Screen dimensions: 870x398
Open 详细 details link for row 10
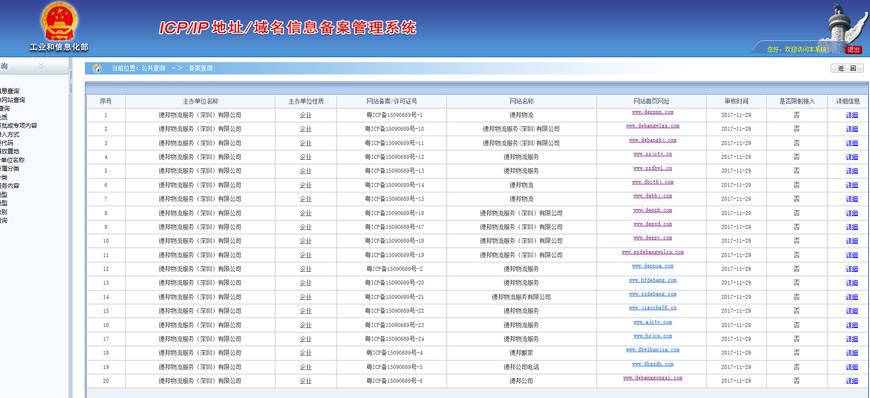click(x=852, y=241)
